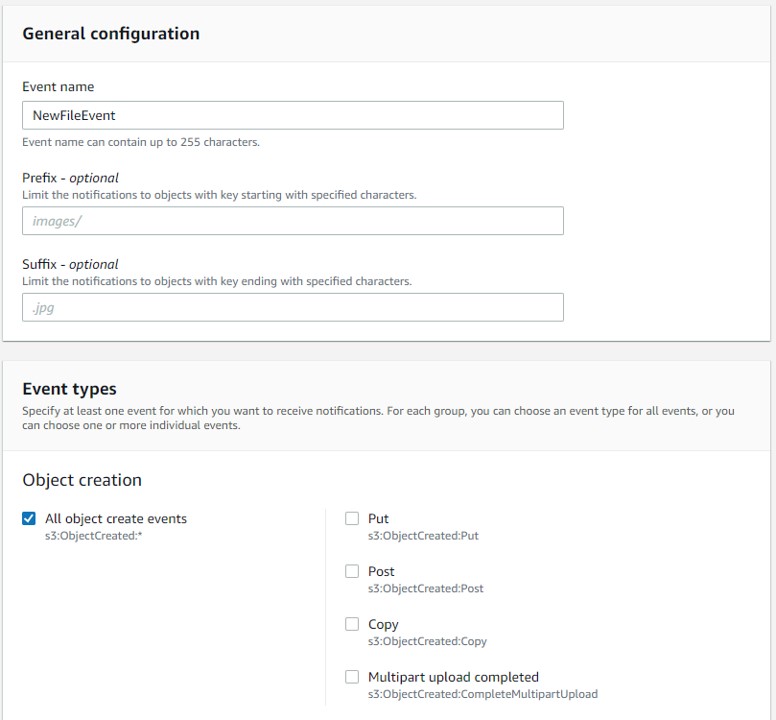Screen dimensions: 776x720
Task: Click the 'Event name' field label
Action: tap(58, 87)
